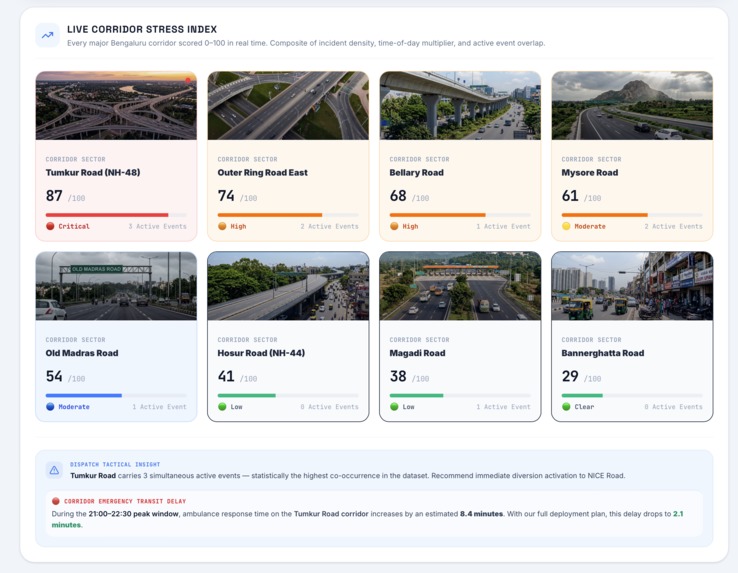Image resolution: width=738 pixels, height=573 pixels.
Task: Open the Bellary Road metro viaduct photo
Action: (x=460, y=105)
